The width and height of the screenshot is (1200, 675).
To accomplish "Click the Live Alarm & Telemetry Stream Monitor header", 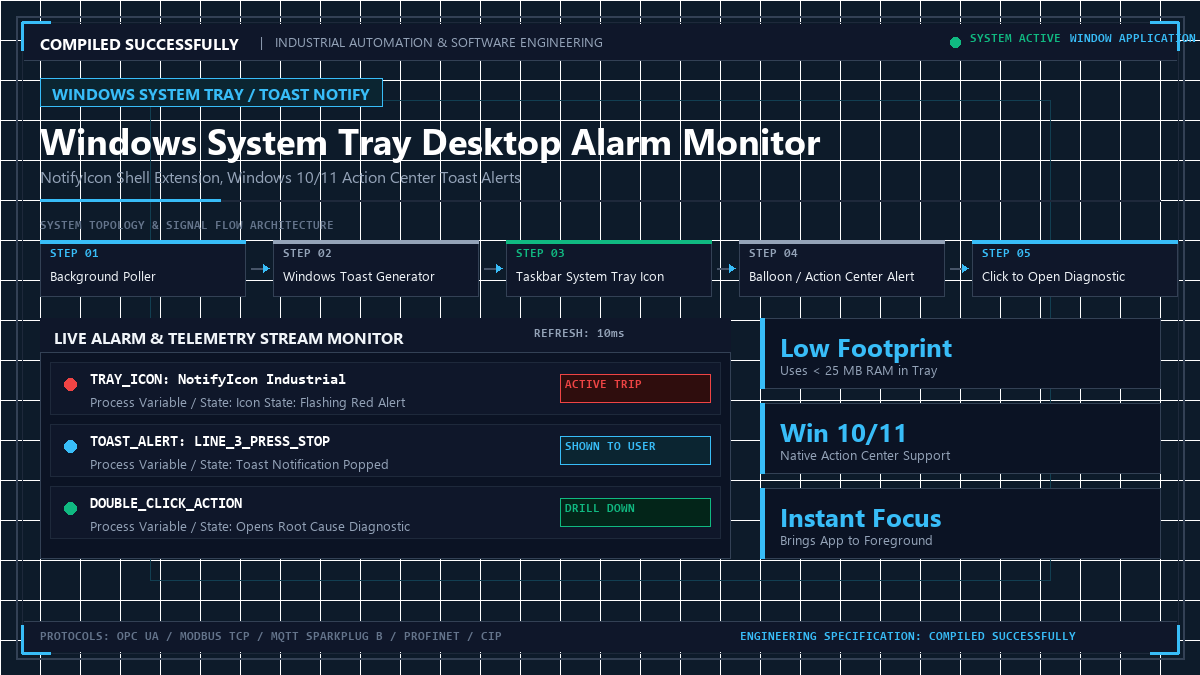I will (x=229, y=339).
